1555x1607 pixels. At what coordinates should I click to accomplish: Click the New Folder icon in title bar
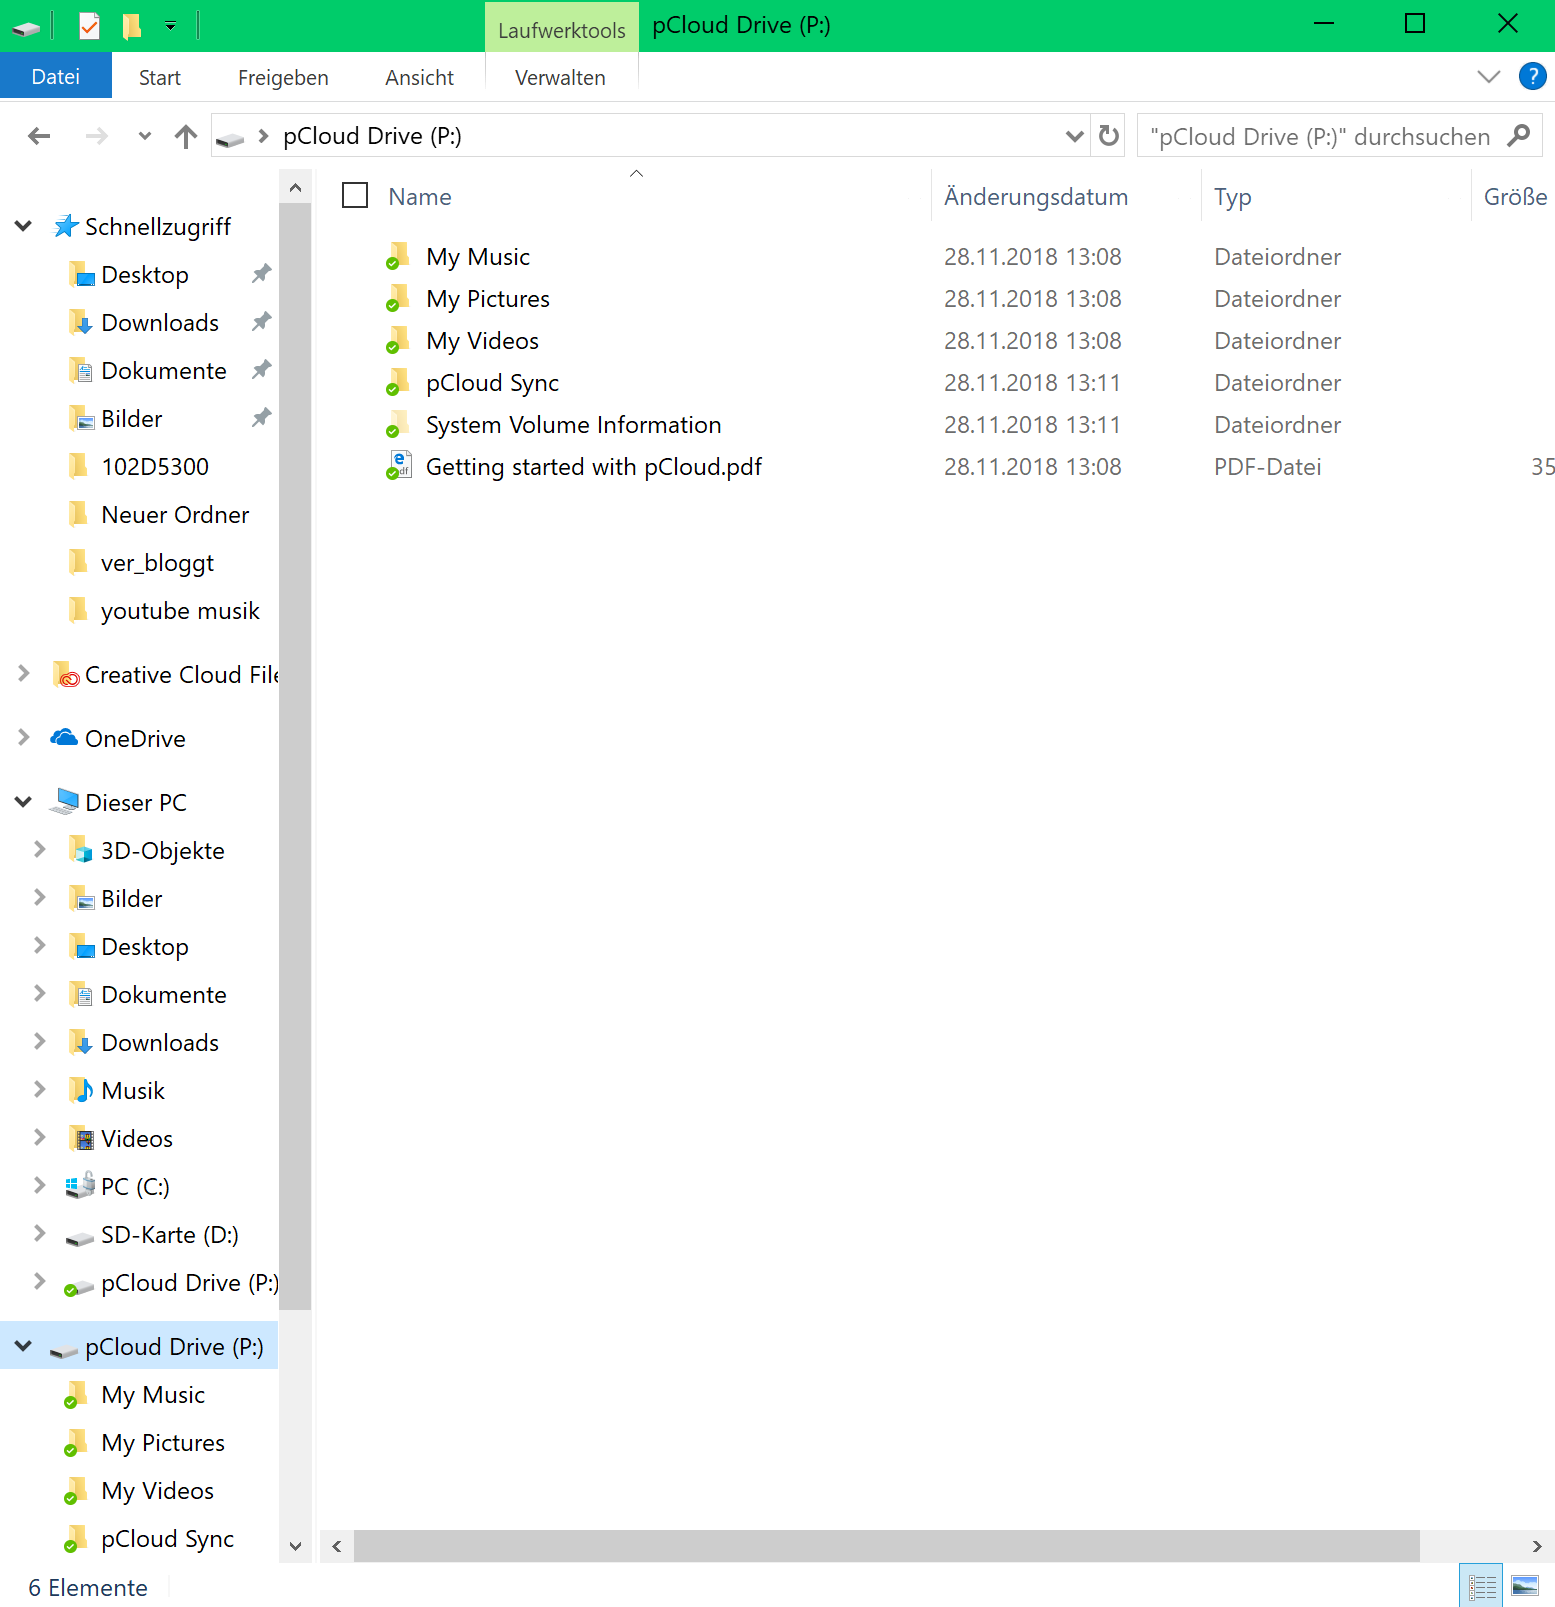(x=131, y=25)
